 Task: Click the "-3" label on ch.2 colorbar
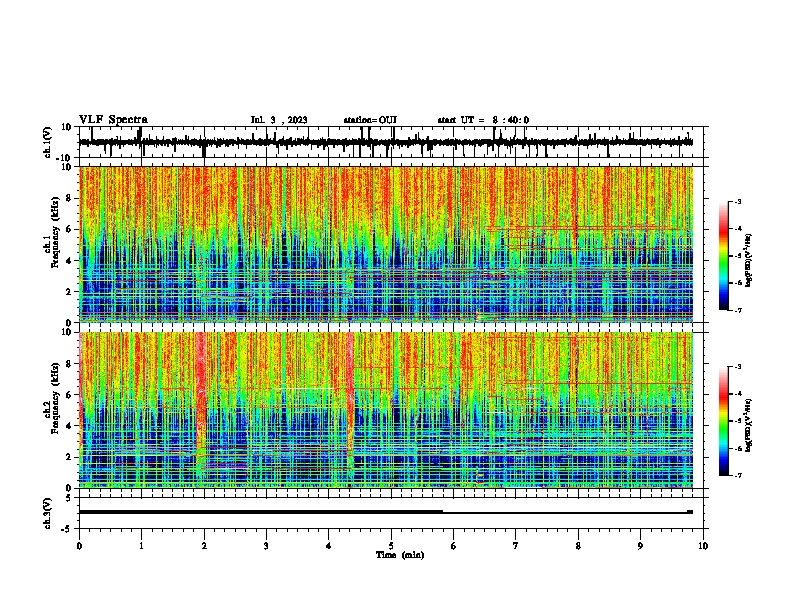[x=737, y=367]
